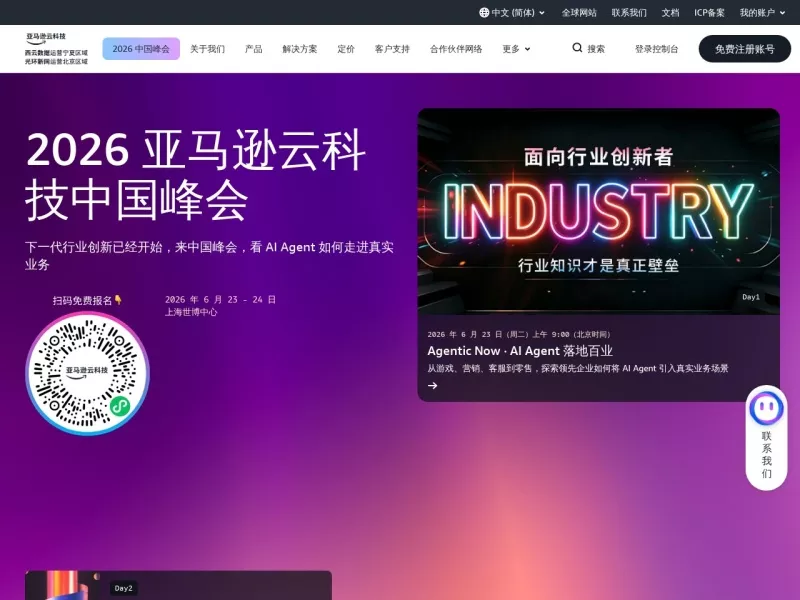The width and height of the screenshot is (800, 600).
Task: Click the chatbot face icon
Action: click(x=766, y=408)
